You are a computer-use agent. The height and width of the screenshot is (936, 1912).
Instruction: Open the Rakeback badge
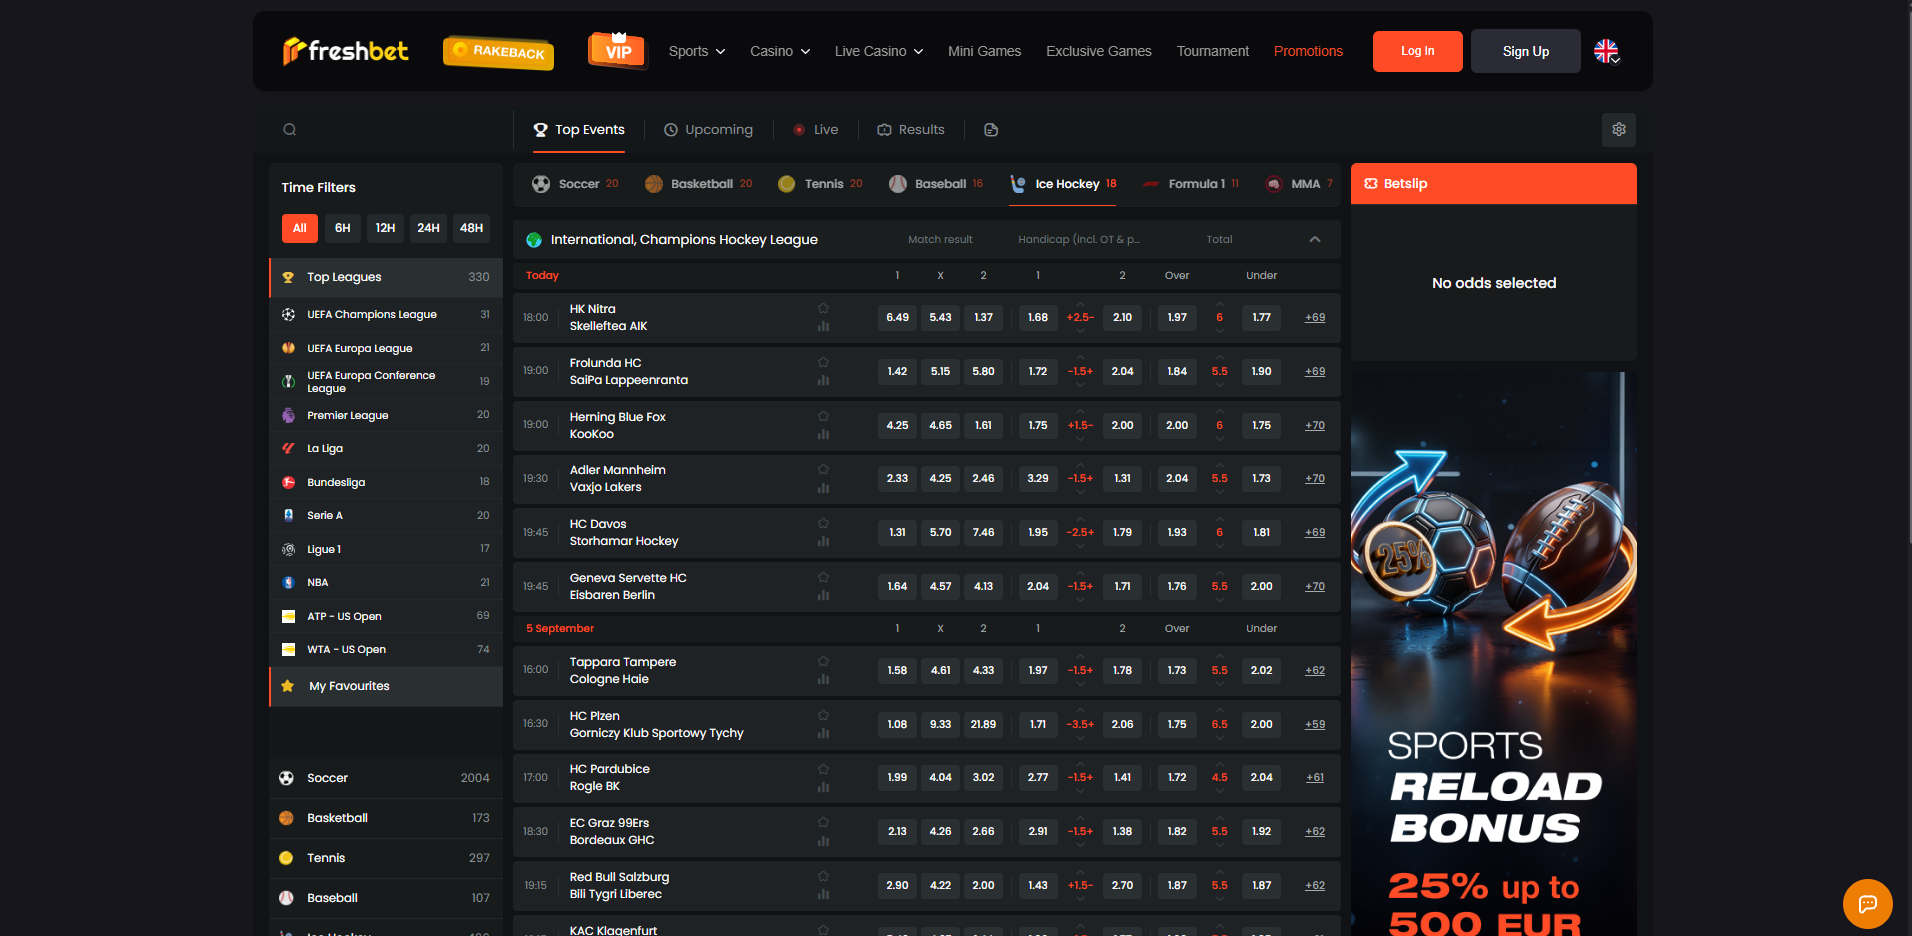click(499, 51)
